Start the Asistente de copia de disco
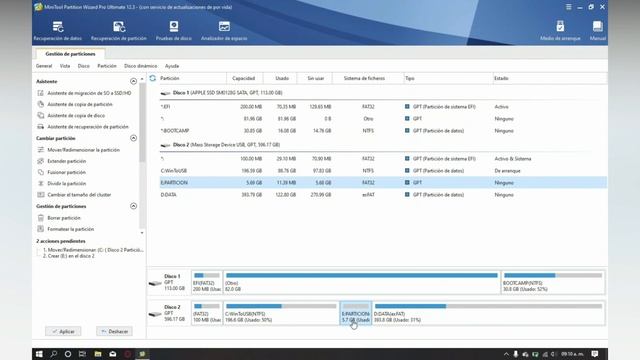Viewport: 640px width, 360px height. [71, 116]
